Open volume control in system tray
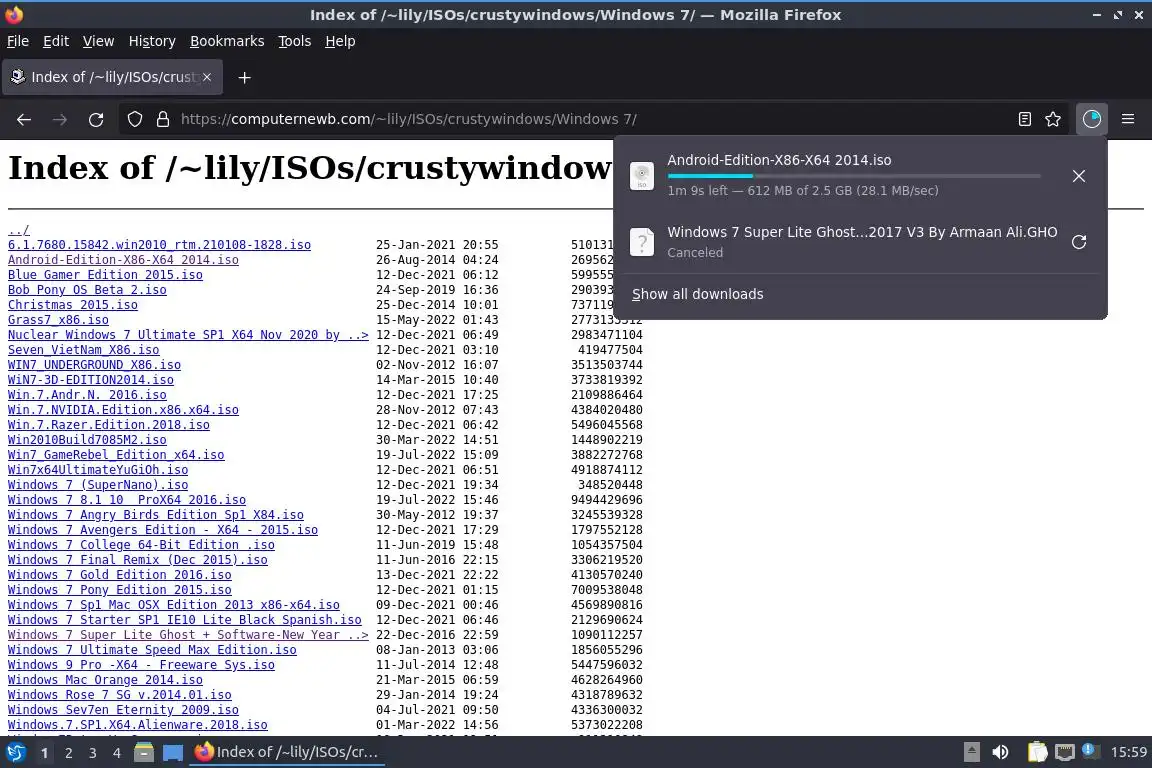The image size is (1152, 768). pos(1000,752)
